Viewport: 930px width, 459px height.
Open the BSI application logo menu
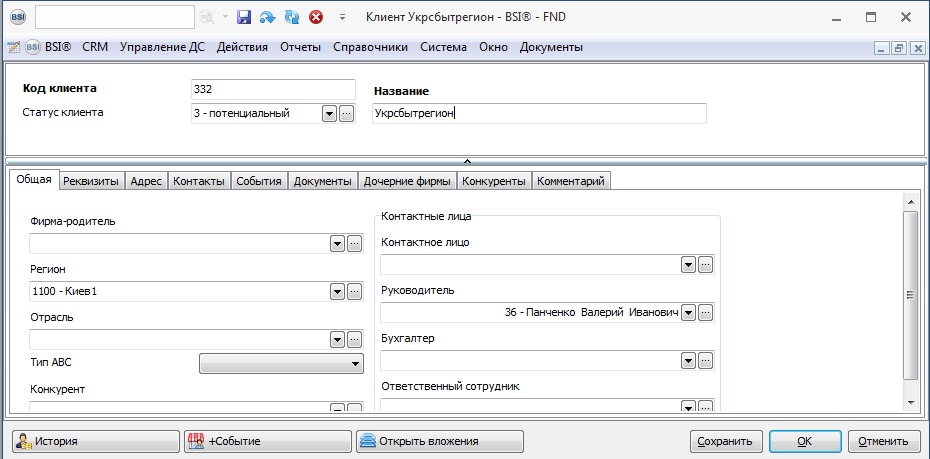(x=17, y=17)
